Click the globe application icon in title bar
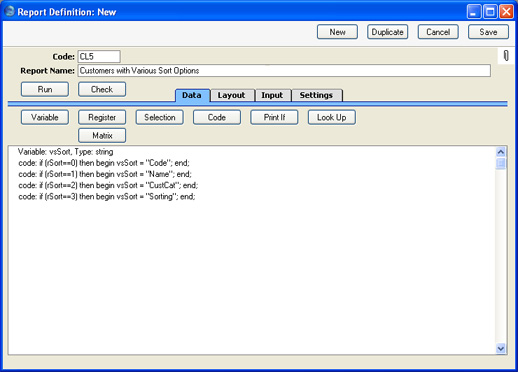This screenshot has width=518, height=372. [x=9, y=11]
